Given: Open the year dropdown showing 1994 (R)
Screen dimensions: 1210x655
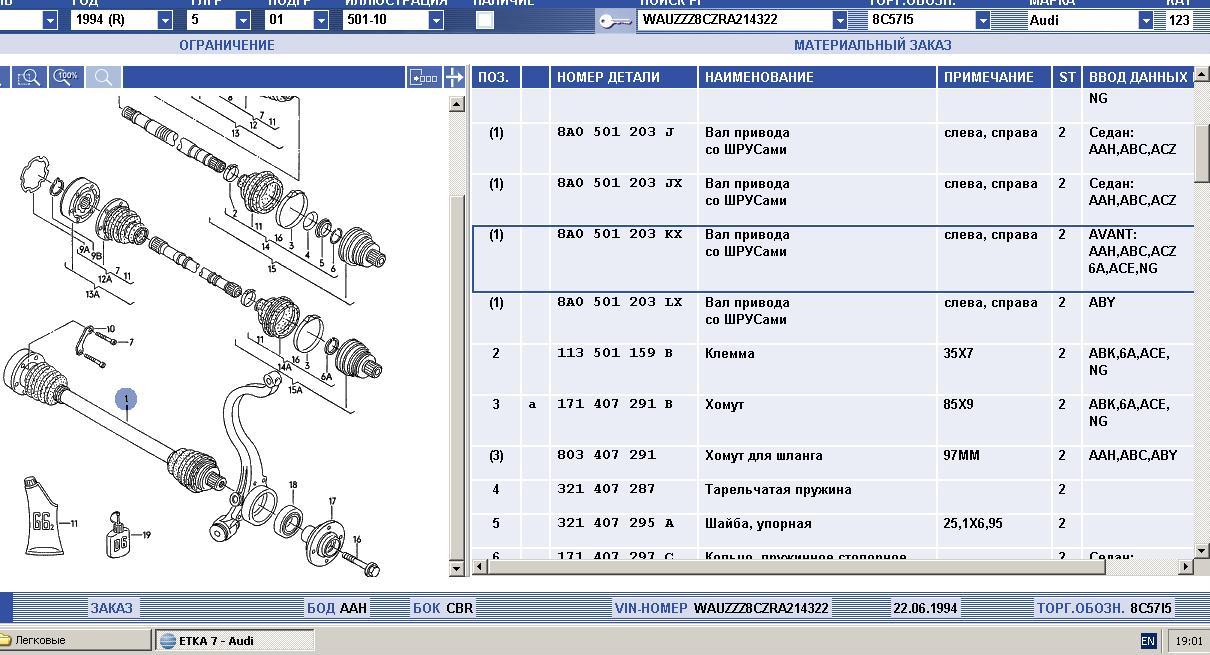Looking at the screenshot, I should [165, 20].
